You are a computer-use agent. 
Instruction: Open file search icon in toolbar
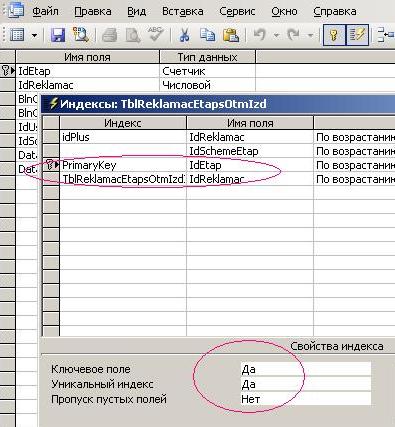[80, 35]
